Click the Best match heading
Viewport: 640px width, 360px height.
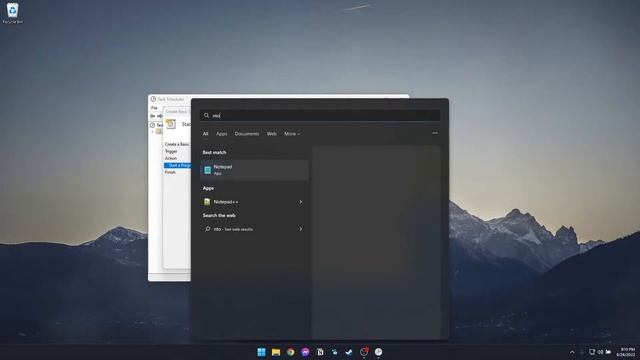[214, 152]
